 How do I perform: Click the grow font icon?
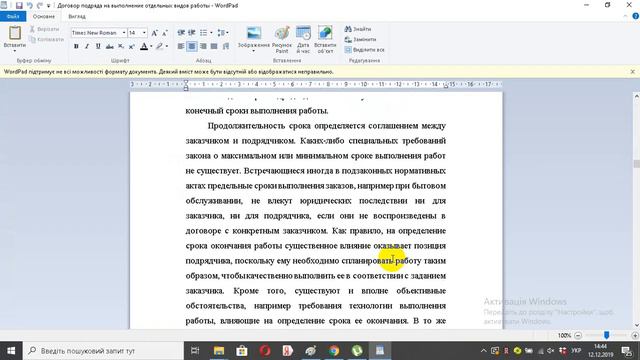point(154,33)
